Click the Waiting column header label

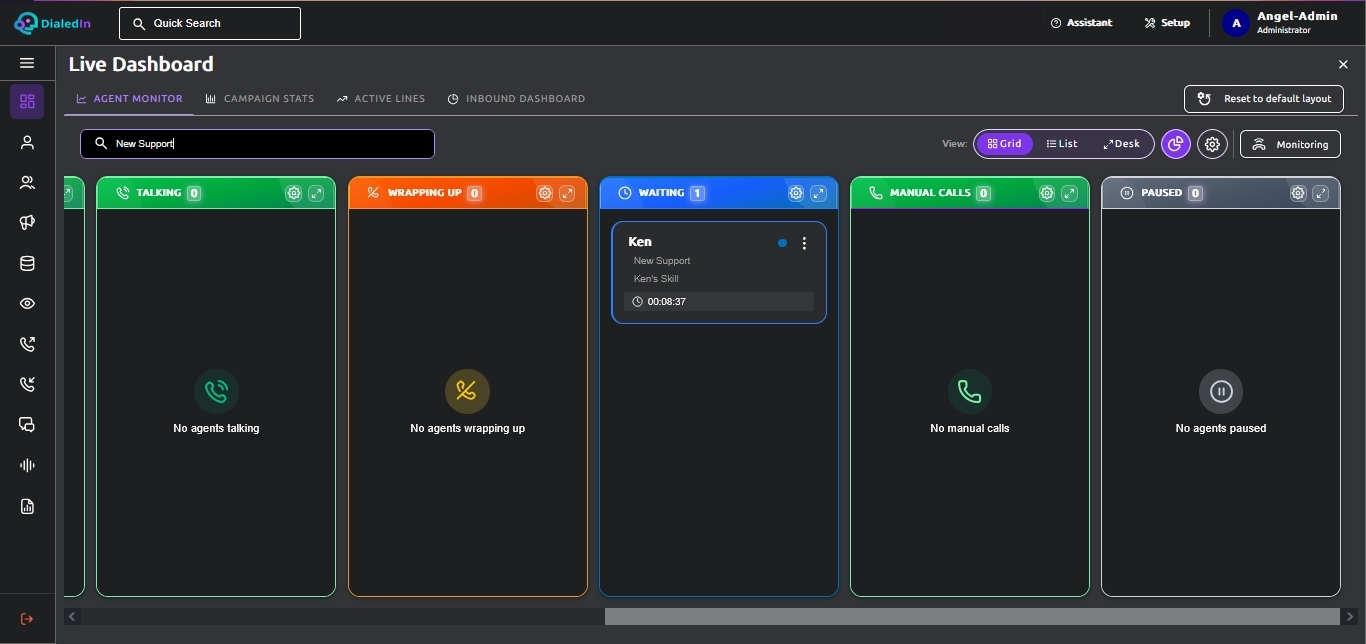pyautogui.click(x=661, y=193)
